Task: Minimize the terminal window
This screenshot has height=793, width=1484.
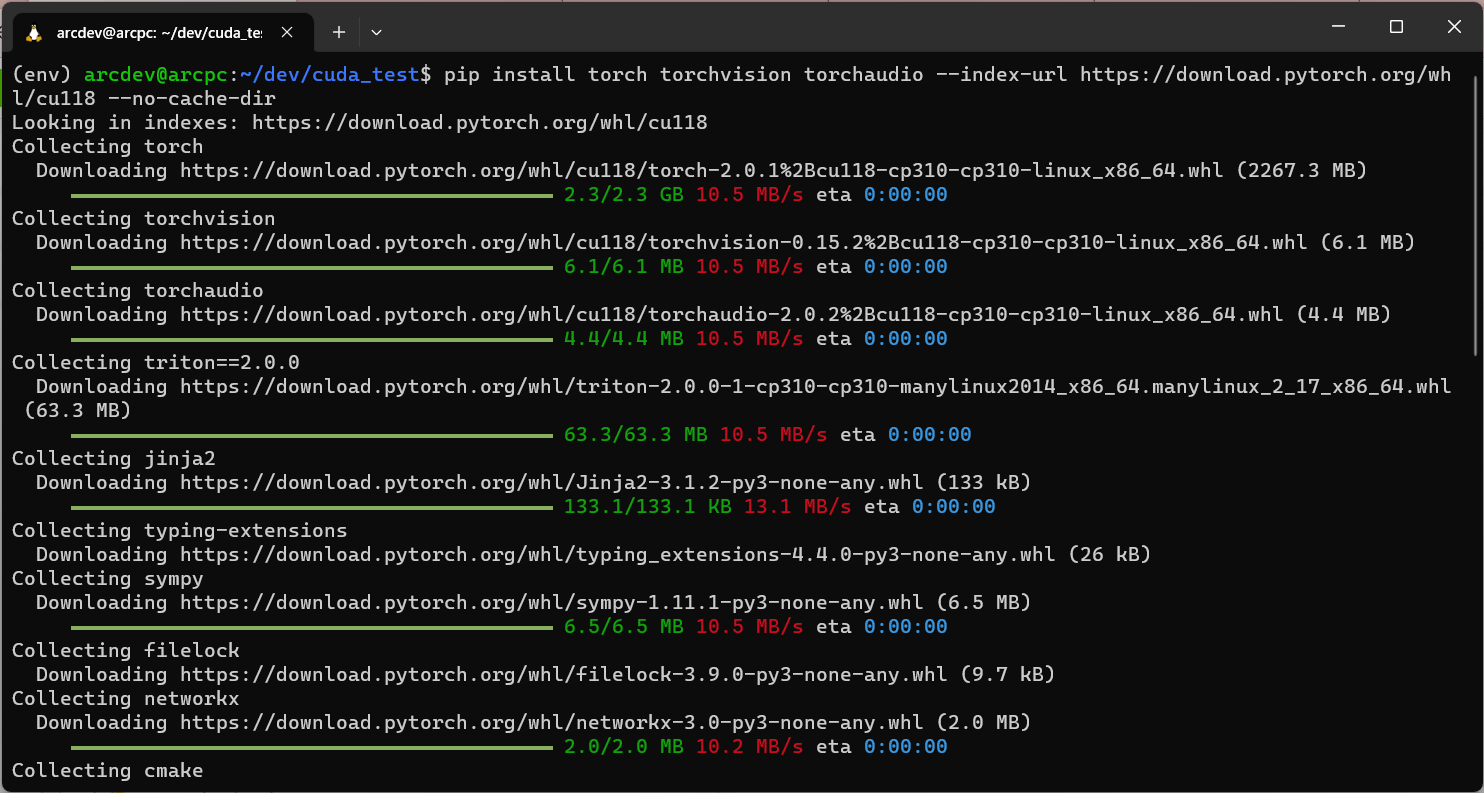Action: pyautogui.click(x=1340, y=27)
